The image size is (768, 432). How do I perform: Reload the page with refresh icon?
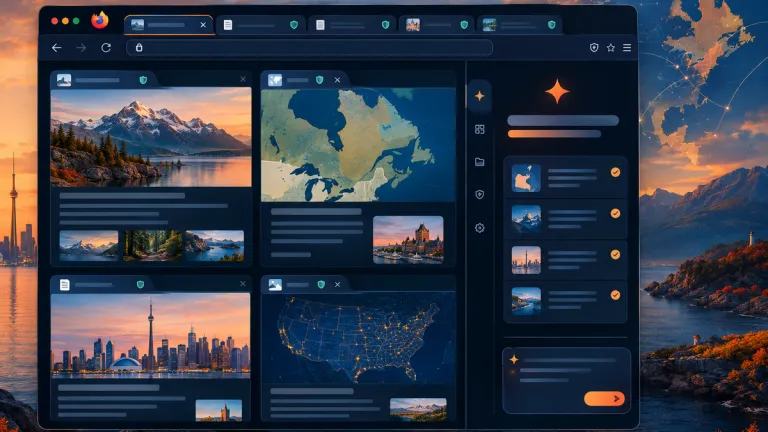click(106, 48)
